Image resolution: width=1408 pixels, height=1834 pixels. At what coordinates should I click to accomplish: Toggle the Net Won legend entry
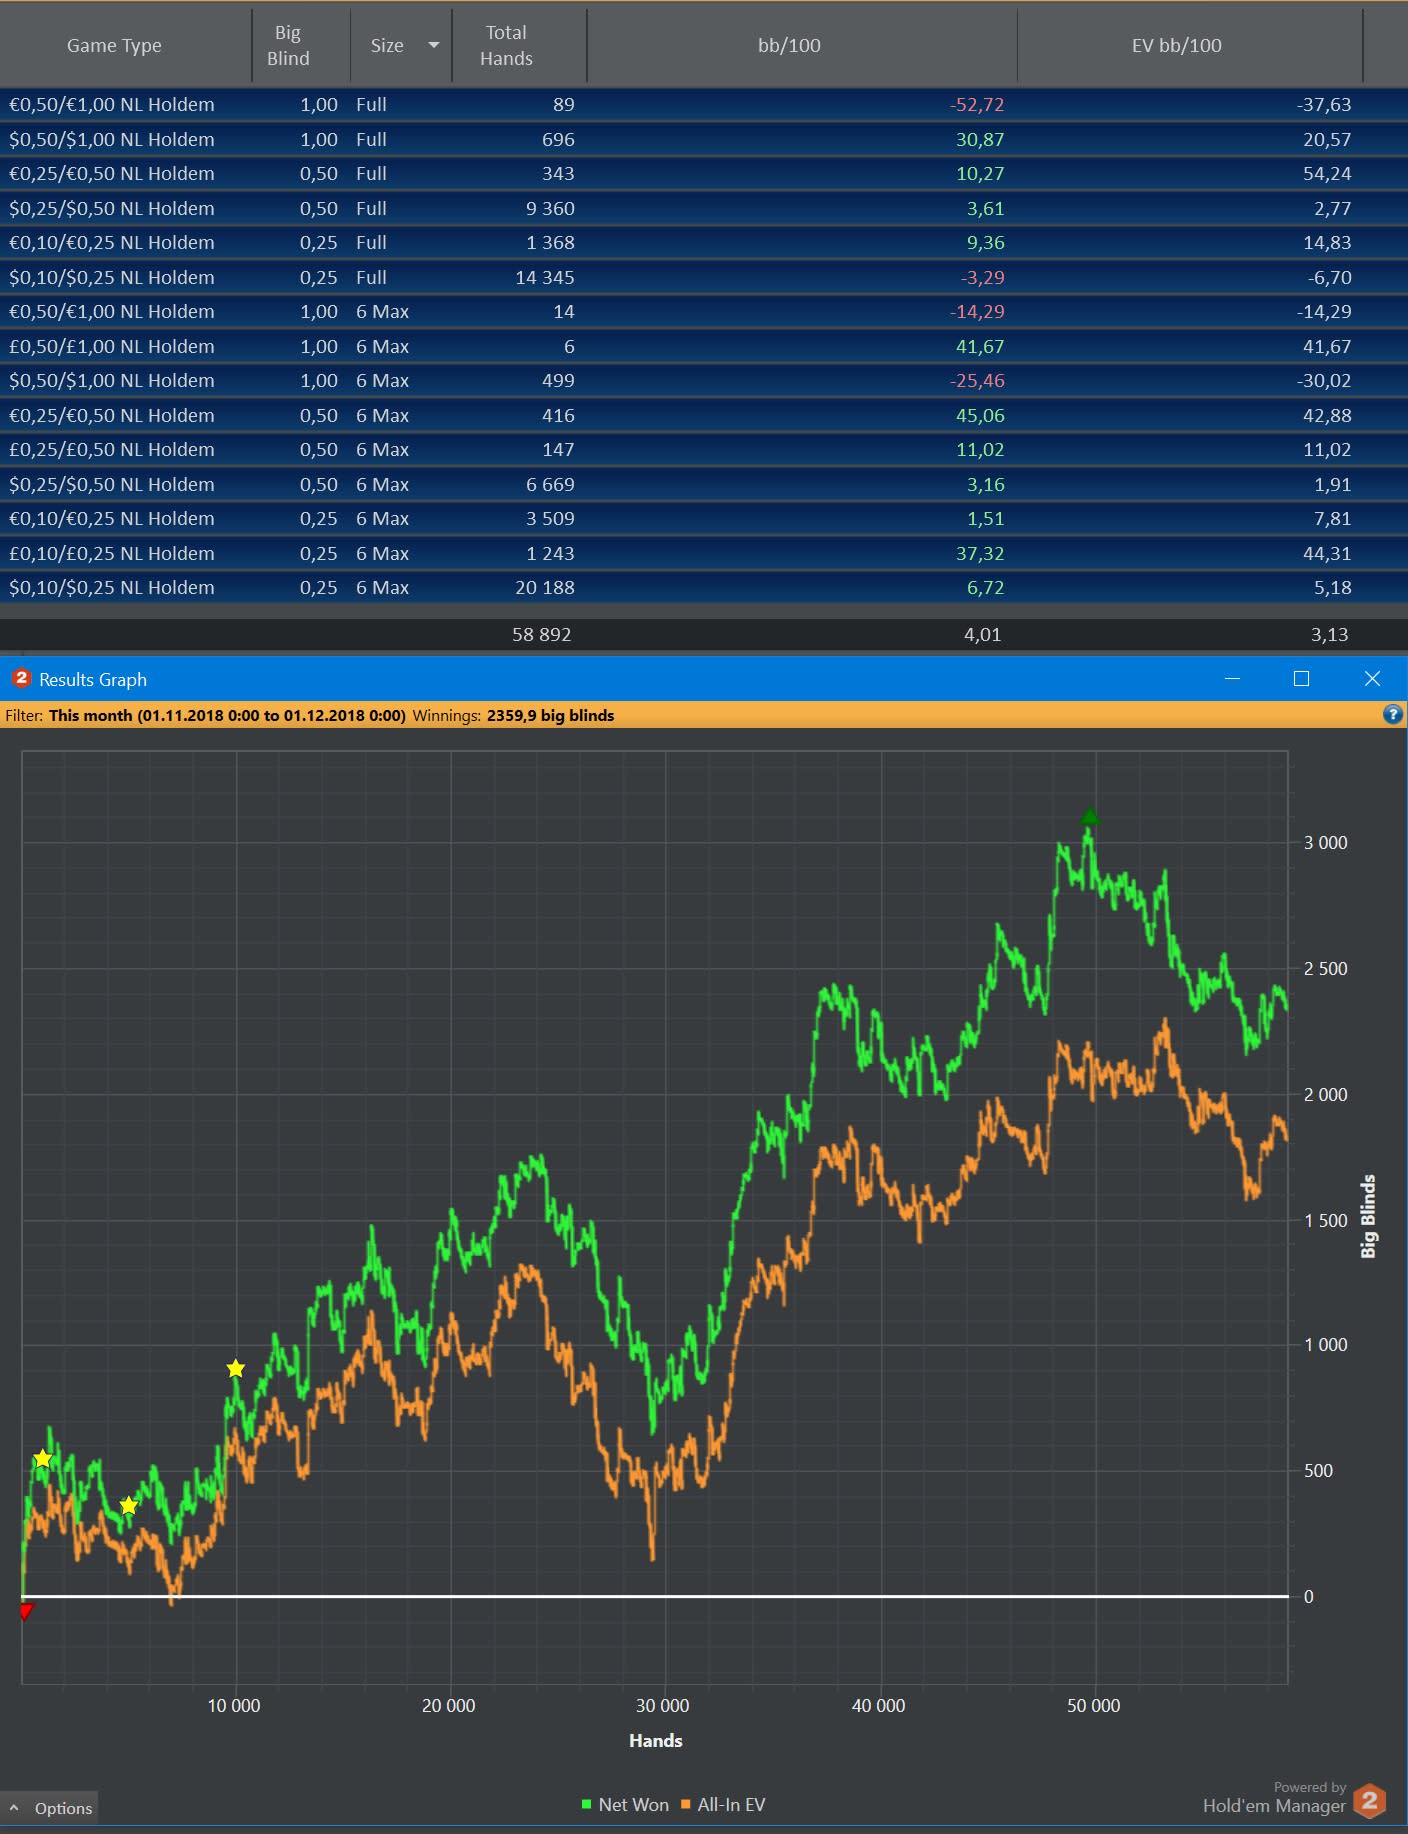click(x=625, y=1804)
